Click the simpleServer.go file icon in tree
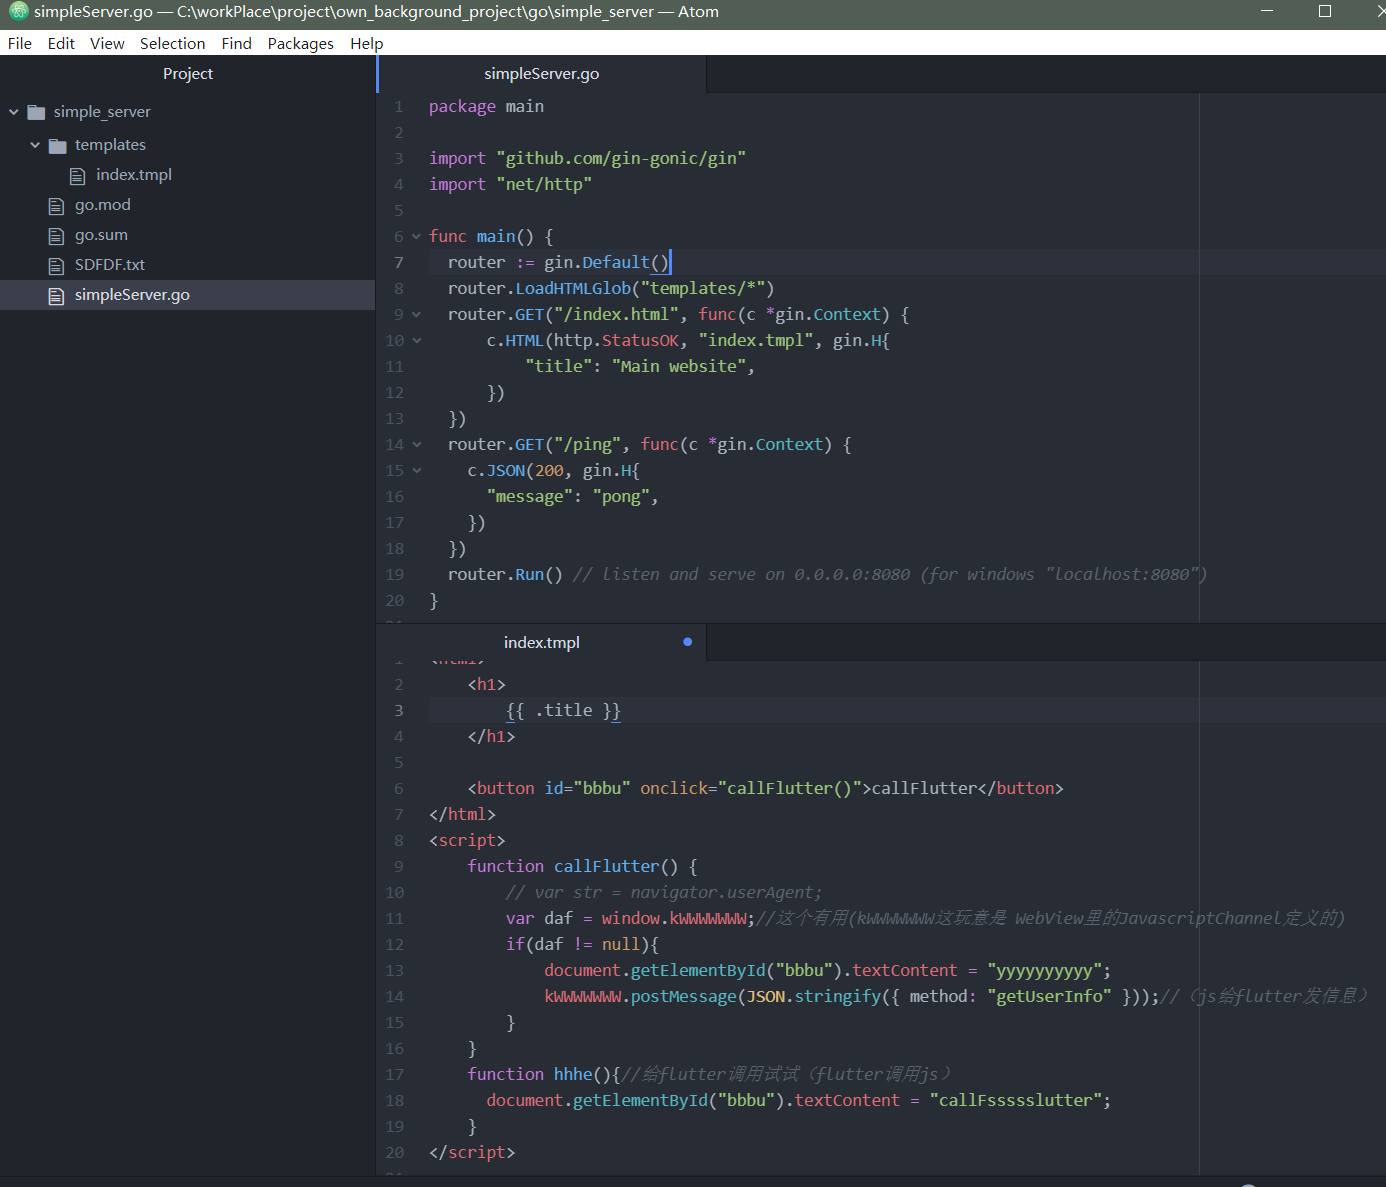The image size is (1386, 1187). point(56,296)
